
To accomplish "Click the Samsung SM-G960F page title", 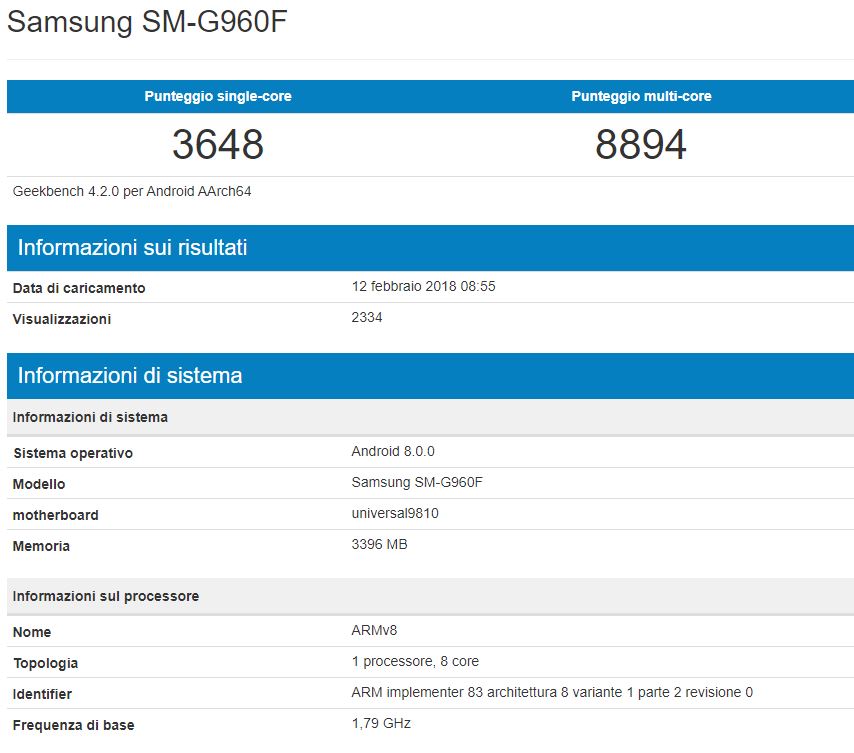I will point(148,23).
